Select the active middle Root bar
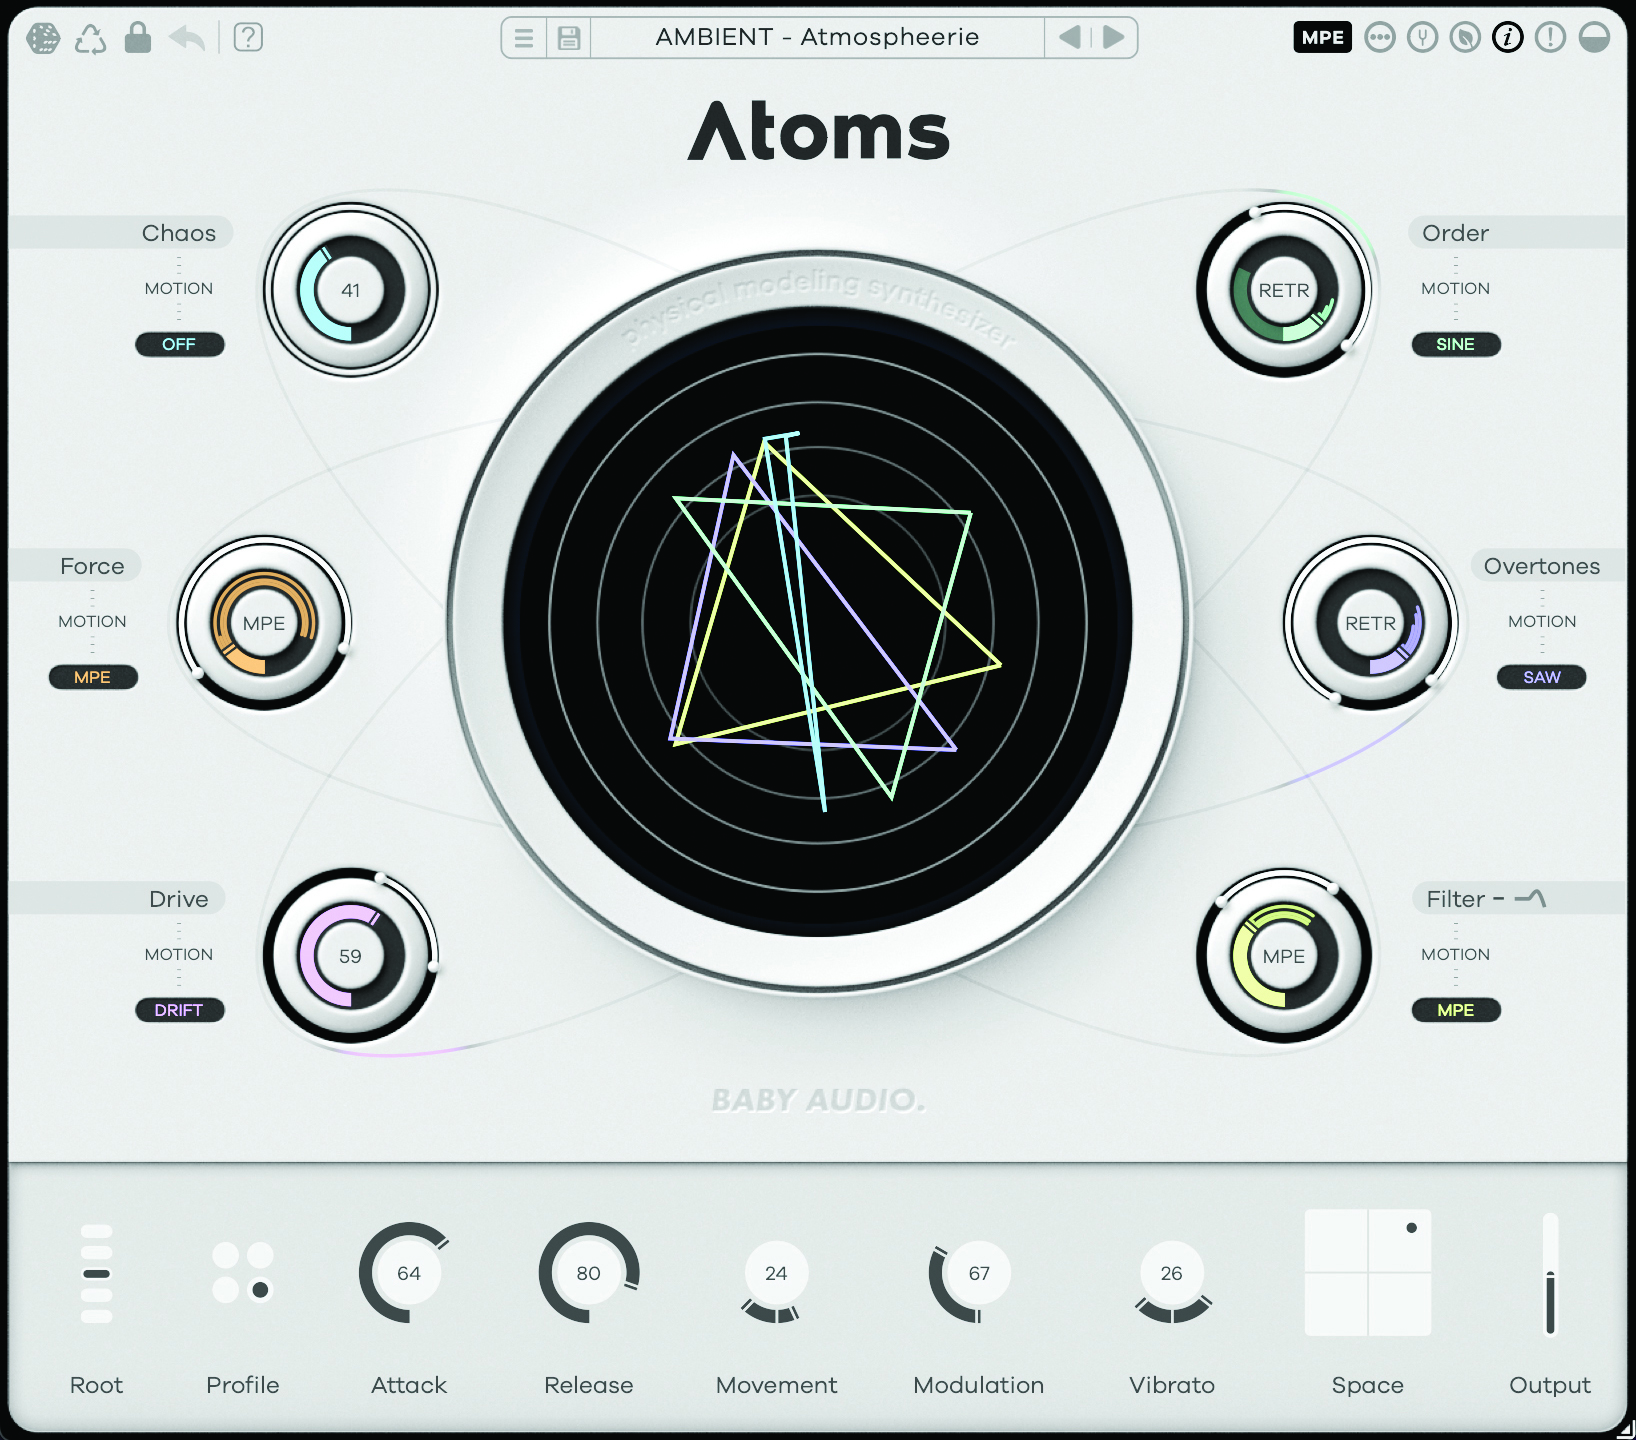 click(97, 1274)
